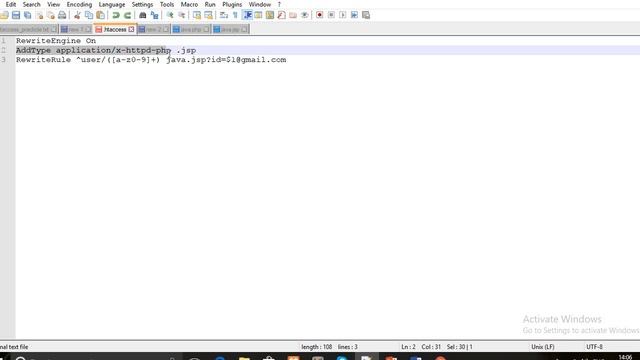Show the Document Map panel icon

point(270,15)
